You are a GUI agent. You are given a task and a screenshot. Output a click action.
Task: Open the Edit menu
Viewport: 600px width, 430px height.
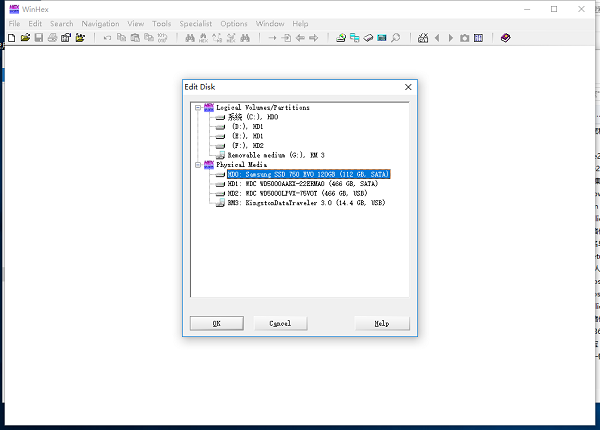point(35,24)
